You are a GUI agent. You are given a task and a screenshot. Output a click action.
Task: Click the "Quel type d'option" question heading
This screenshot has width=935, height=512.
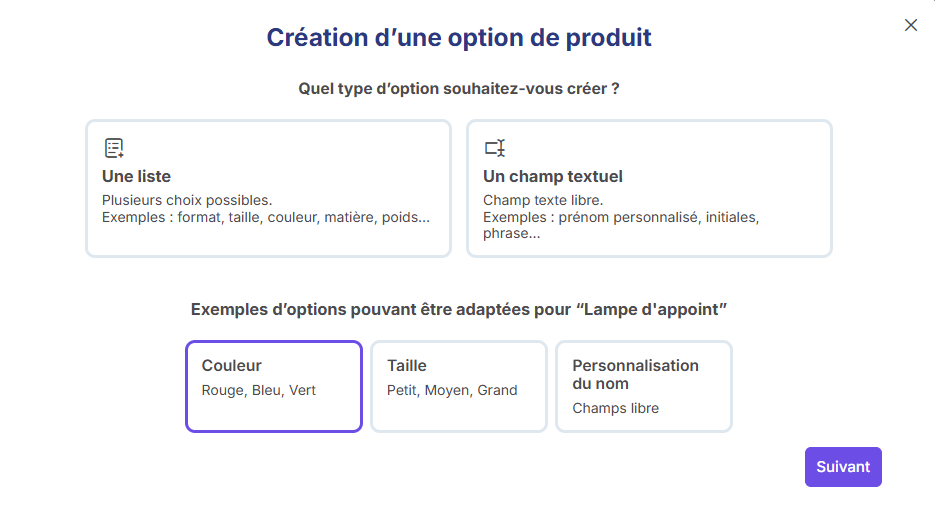click(459, 89)
